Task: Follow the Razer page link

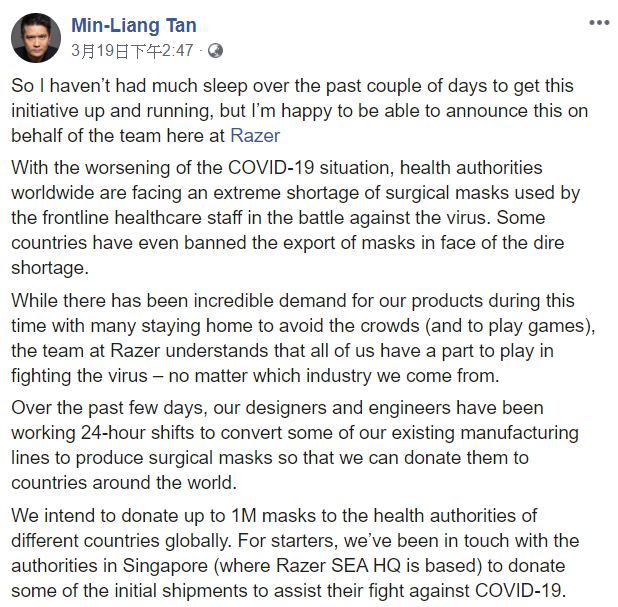Action: 256,136
